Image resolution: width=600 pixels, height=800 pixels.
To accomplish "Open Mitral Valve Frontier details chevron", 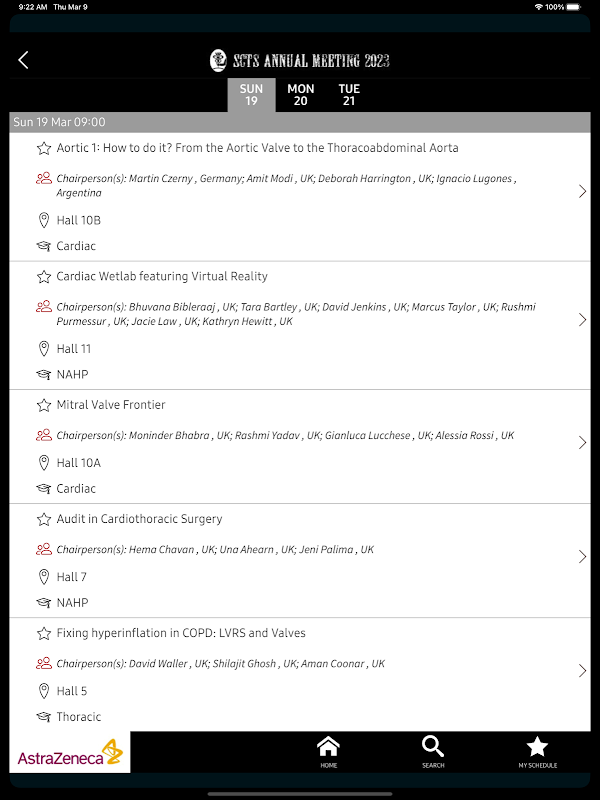I will pos(583,442).
